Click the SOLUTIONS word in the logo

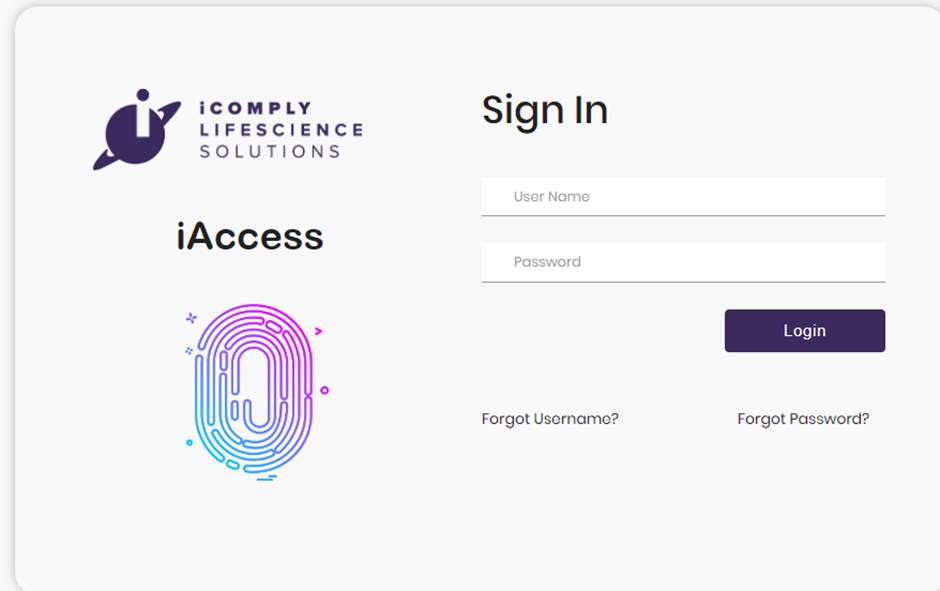tap(270, 152)
